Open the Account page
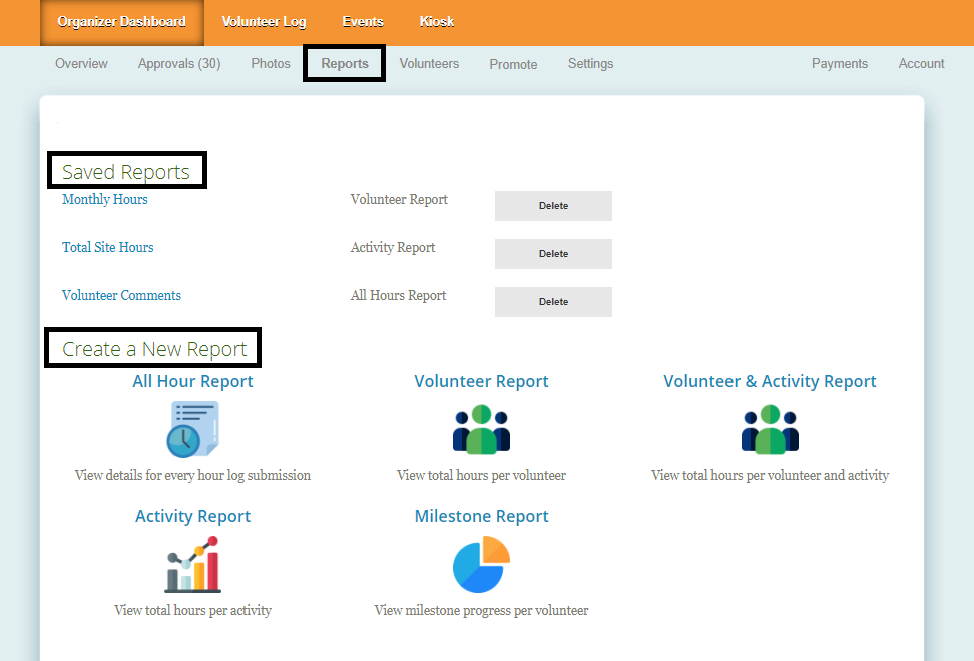 920,64
